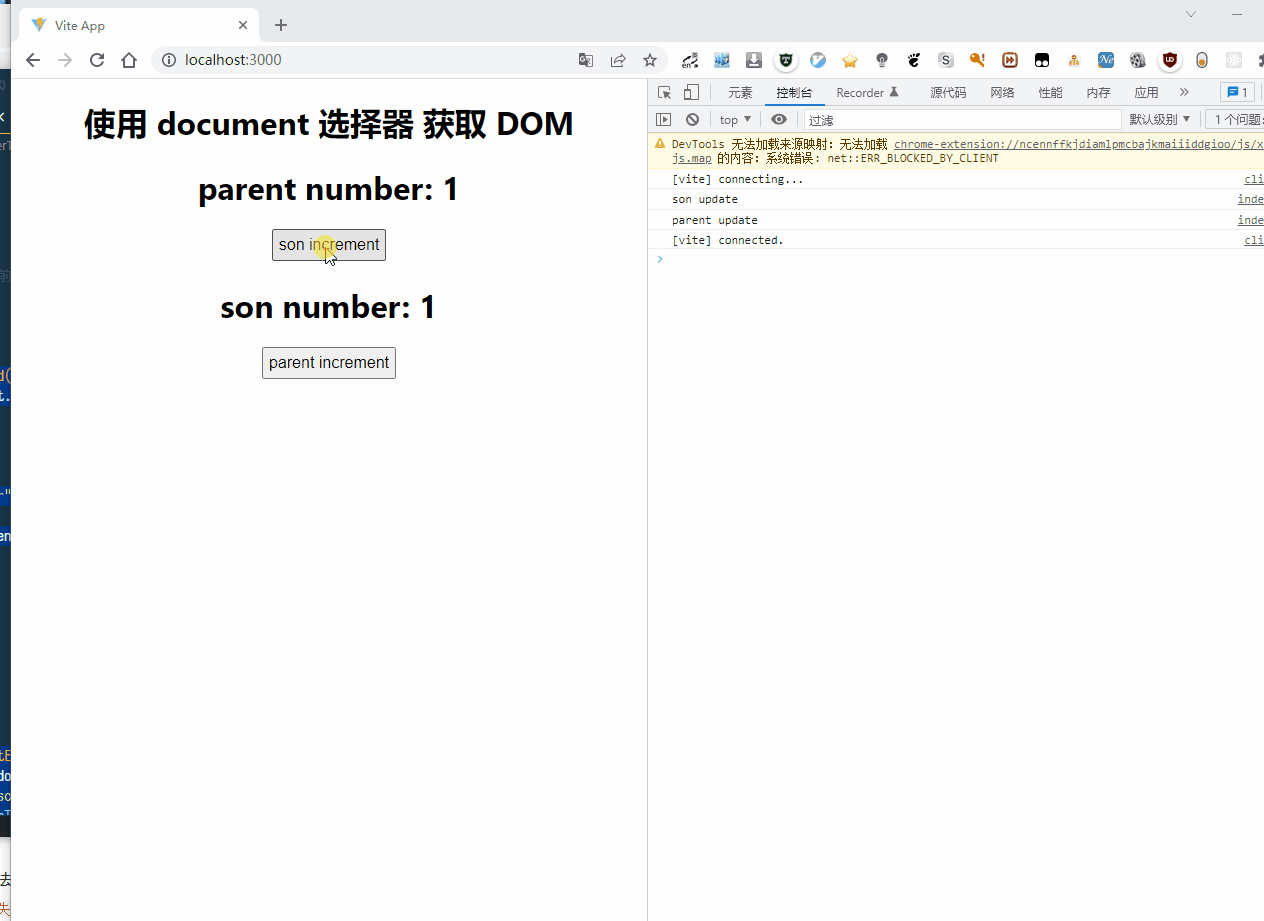Screen dimensions: 1264x921
Task: Reload the localhost page
Action: (97, 60)
